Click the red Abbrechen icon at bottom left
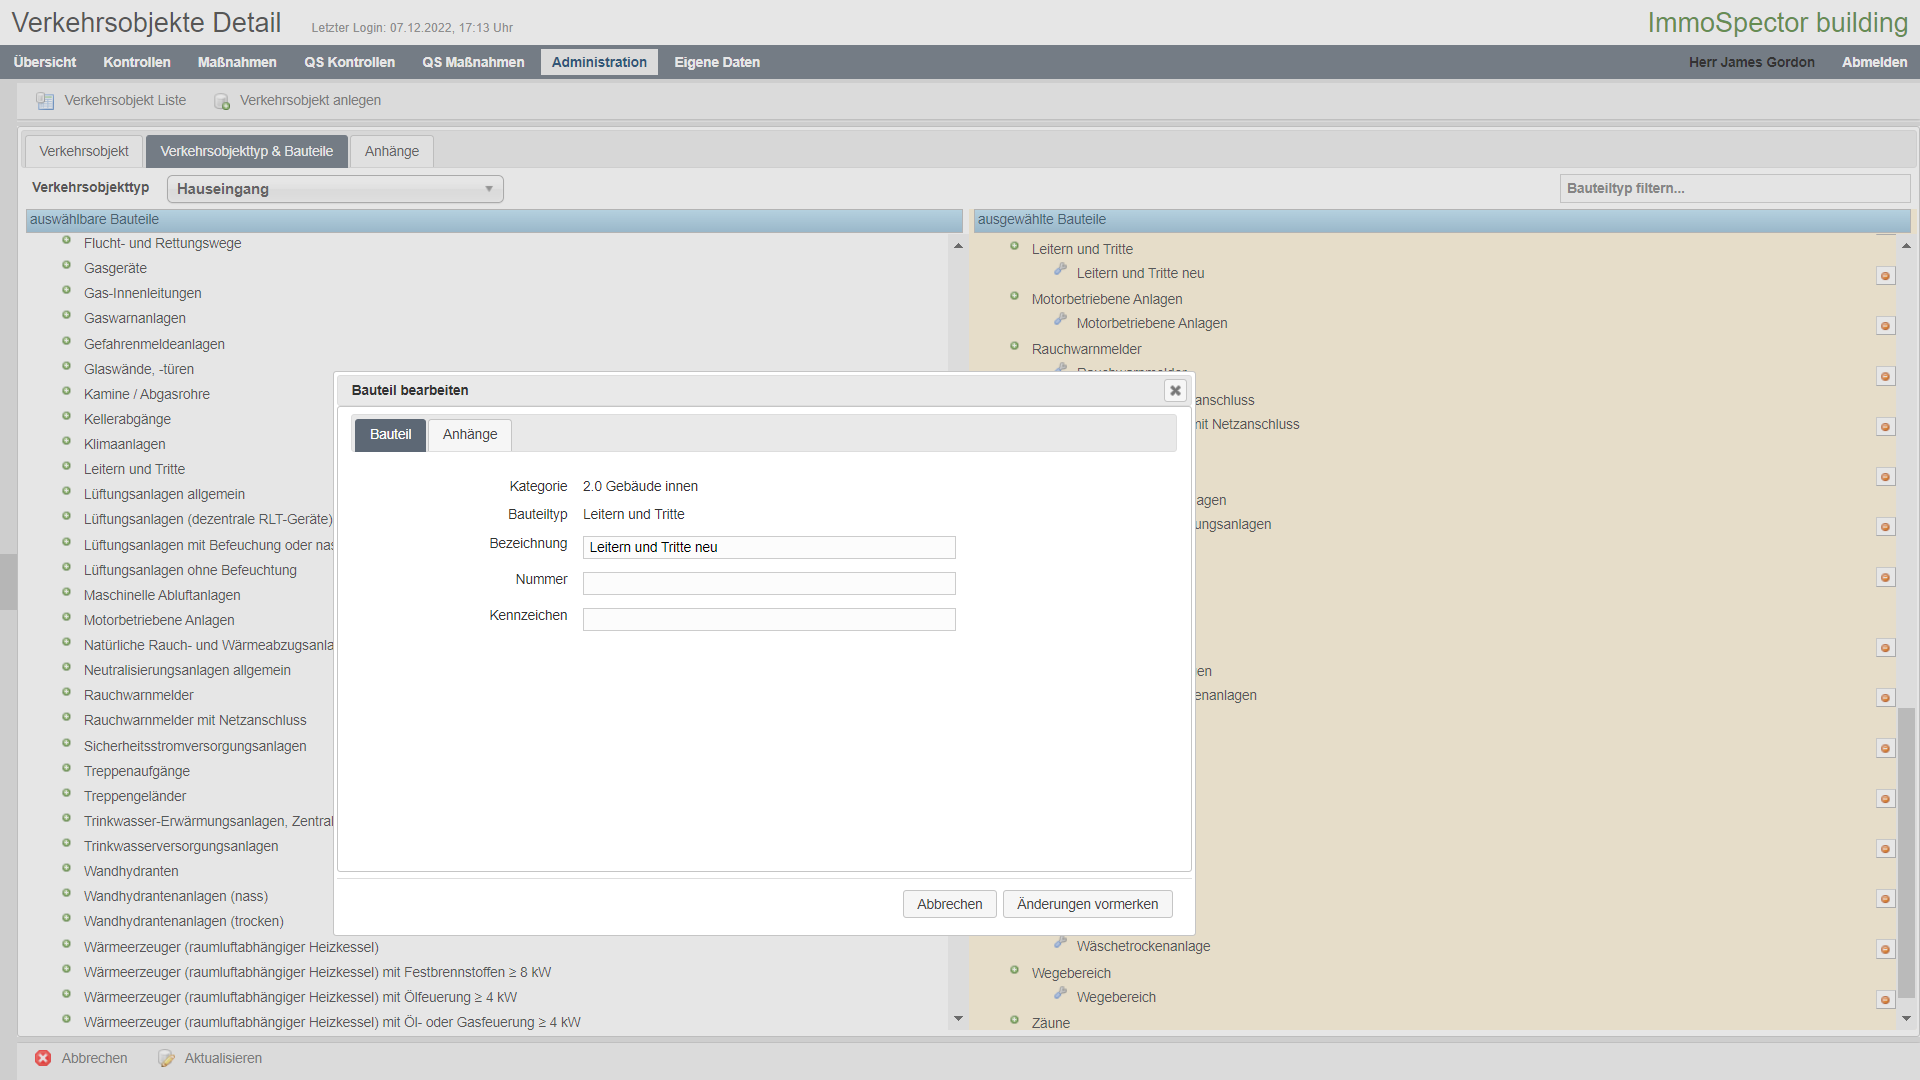Screen dimensions: 1920x1080 [x=43, y=1058]
